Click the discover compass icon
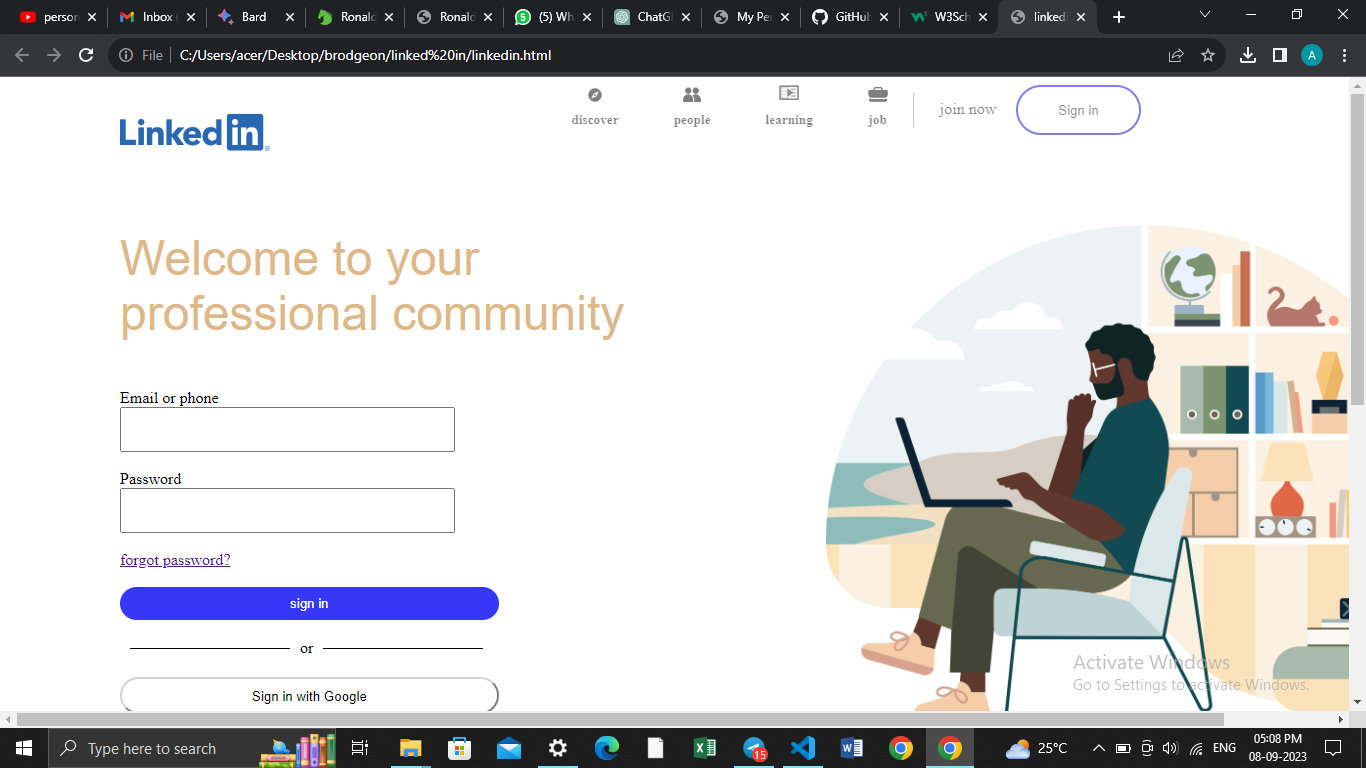 click(595, 95)
